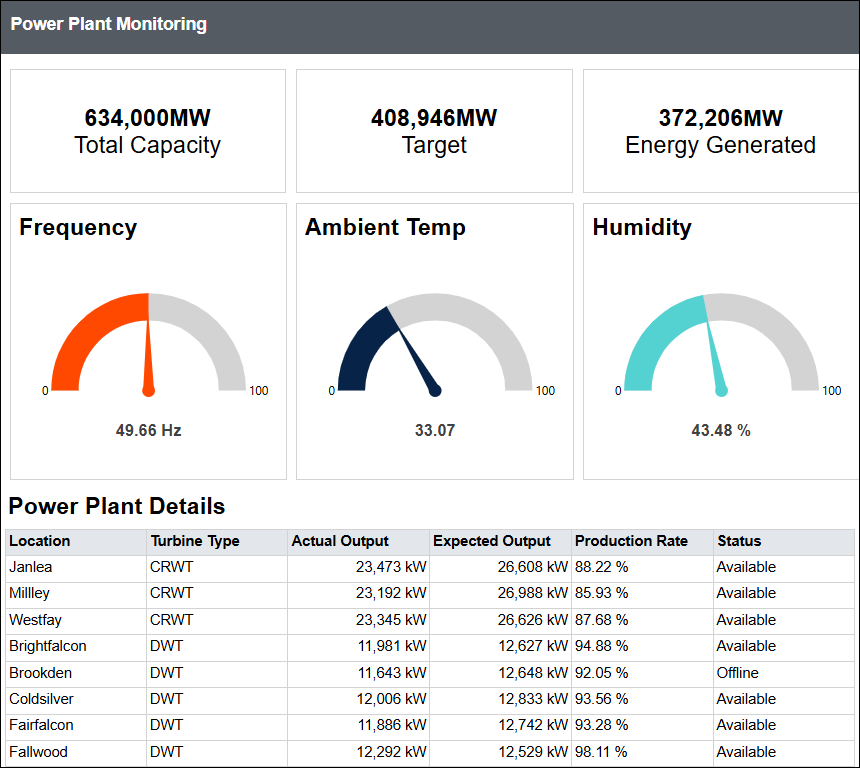Click the 12,006 kW actual output cell
The image size is (860, 768).
click(359, 699)
